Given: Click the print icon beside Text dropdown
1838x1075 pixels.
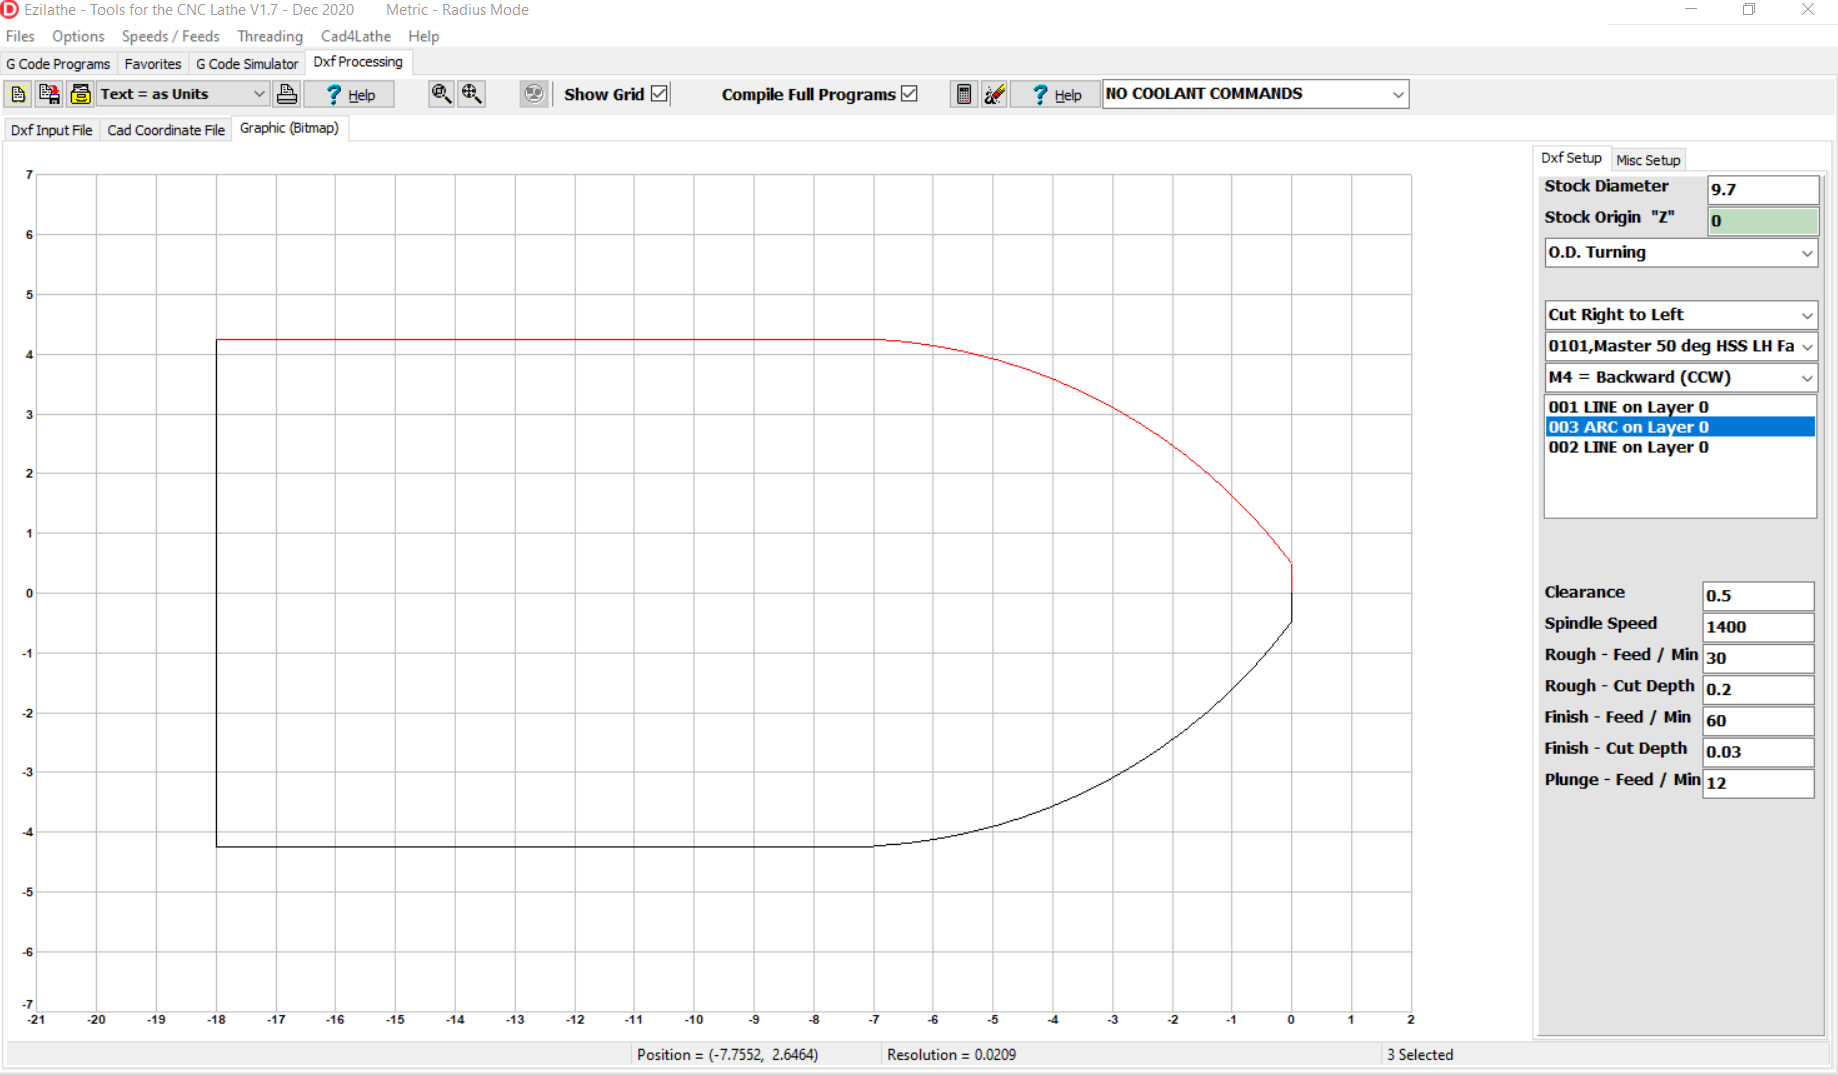Looking at the screenshot, I should tap(287, 94).
